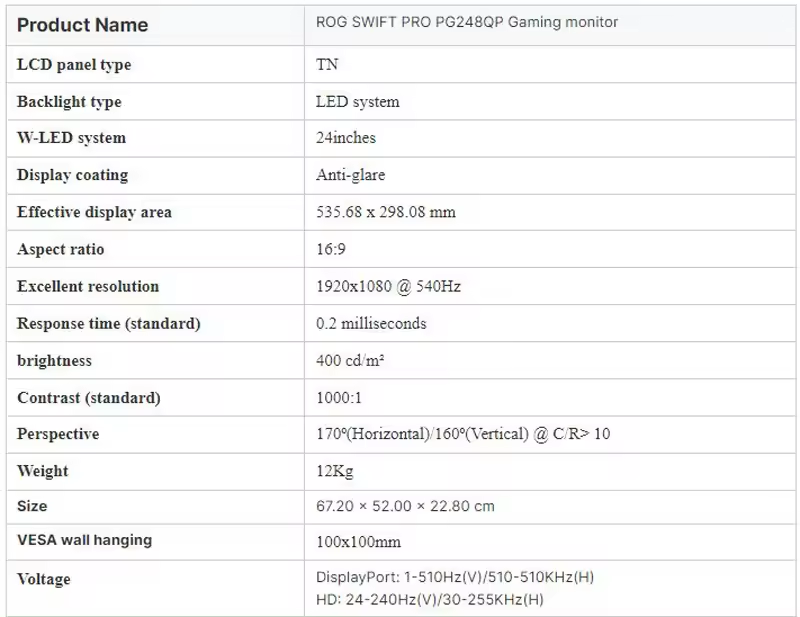
Task: Select the 1920x1080 @ 540Hz resolution value
Action: click(x=388, y=286)
